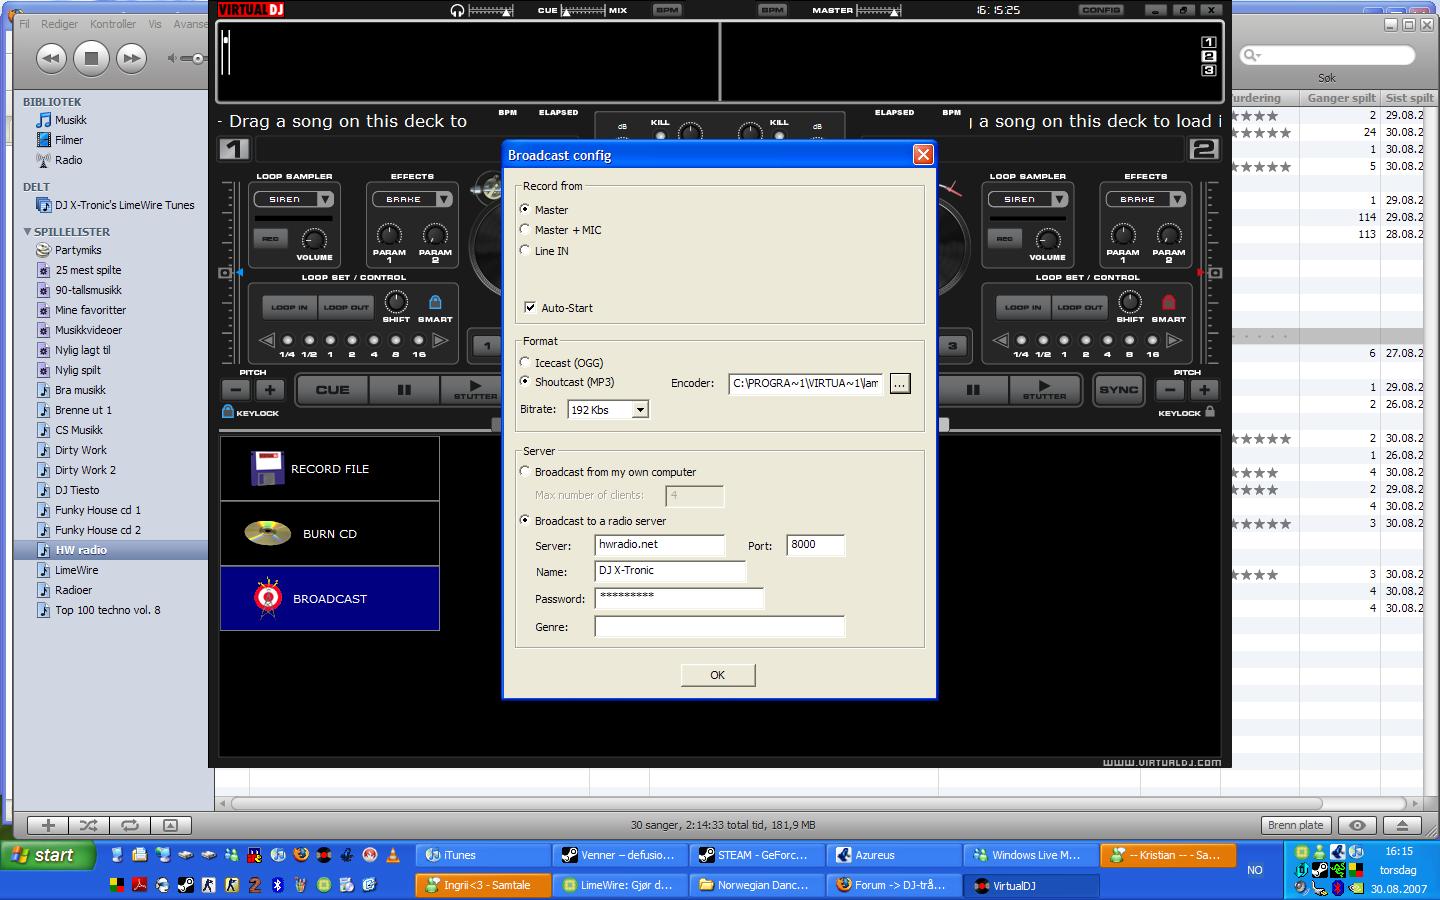1440x900 pixels.
Task: Click the deck 1 pitch plus button
Action: click(270, 390)
